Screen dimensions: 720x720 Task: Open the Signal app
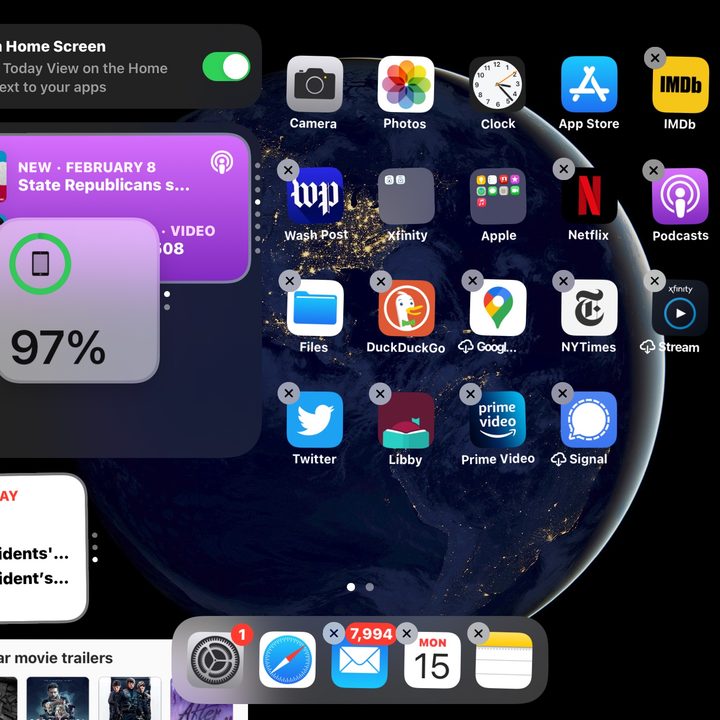[589, 420]
